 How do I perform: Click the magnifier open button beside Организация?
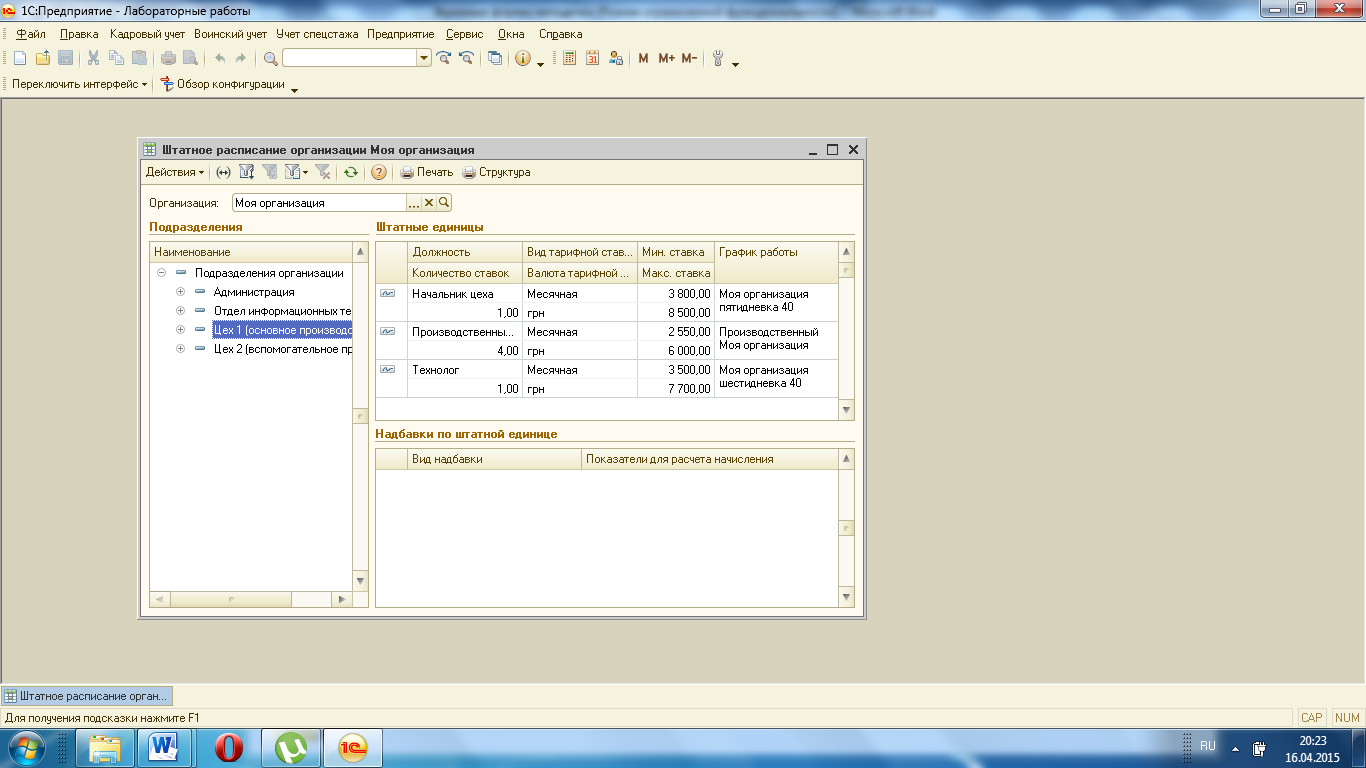[x=444, y=203]
